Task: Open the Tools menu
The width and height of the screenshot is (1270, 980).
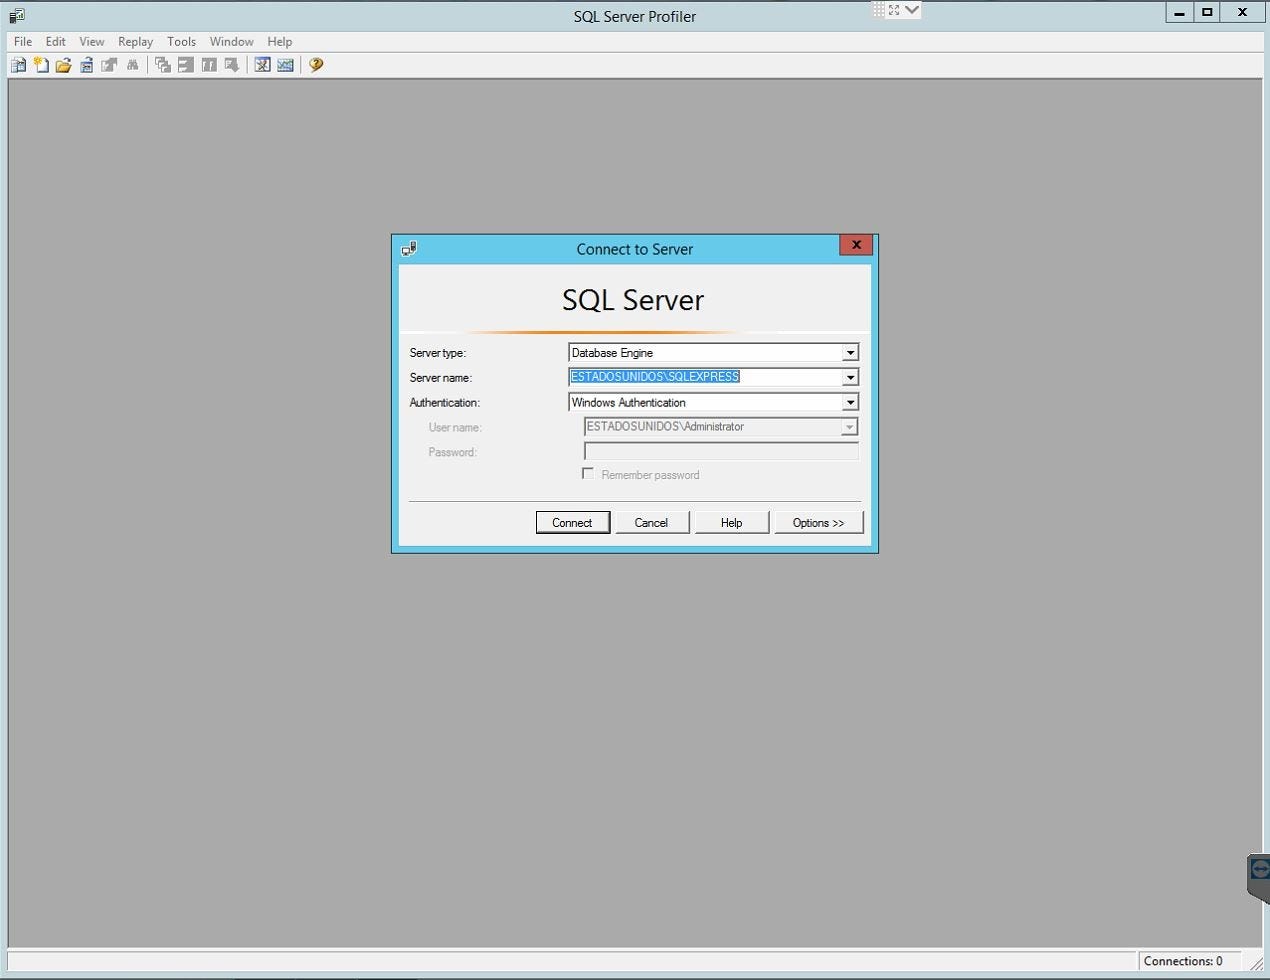Action: pyautogui.click(x=181, y=42)
